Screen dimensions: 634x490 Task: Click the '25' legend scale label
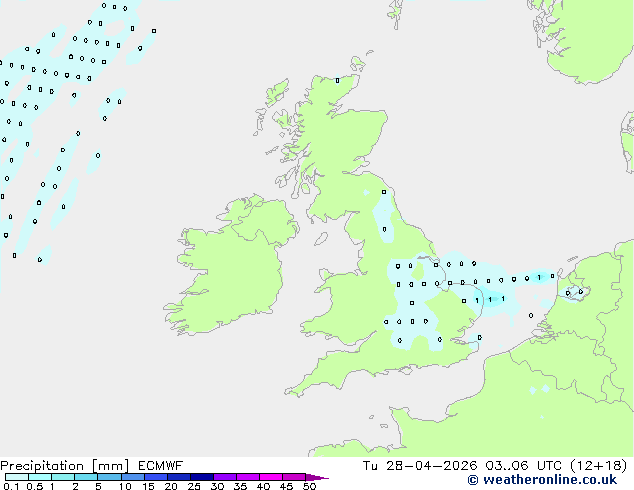click(x=194, y=486)
